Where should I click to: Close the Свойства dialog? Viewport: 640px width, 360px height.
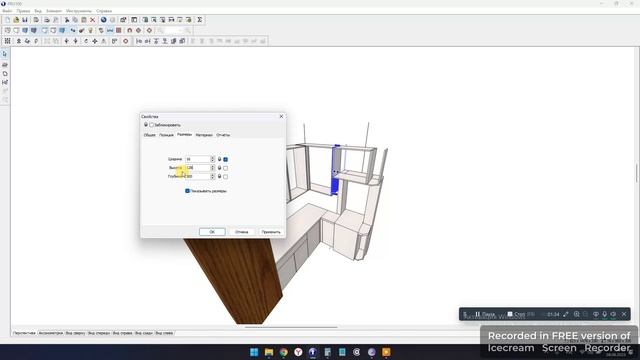point(281,116)
